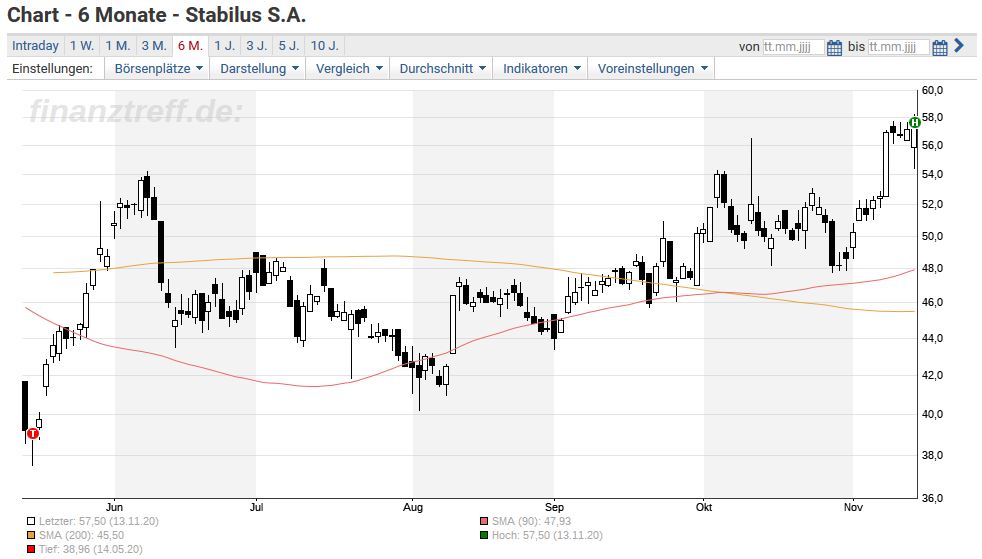Click 'SMA (90): 47,93' legend text

[x=531, y=521]
